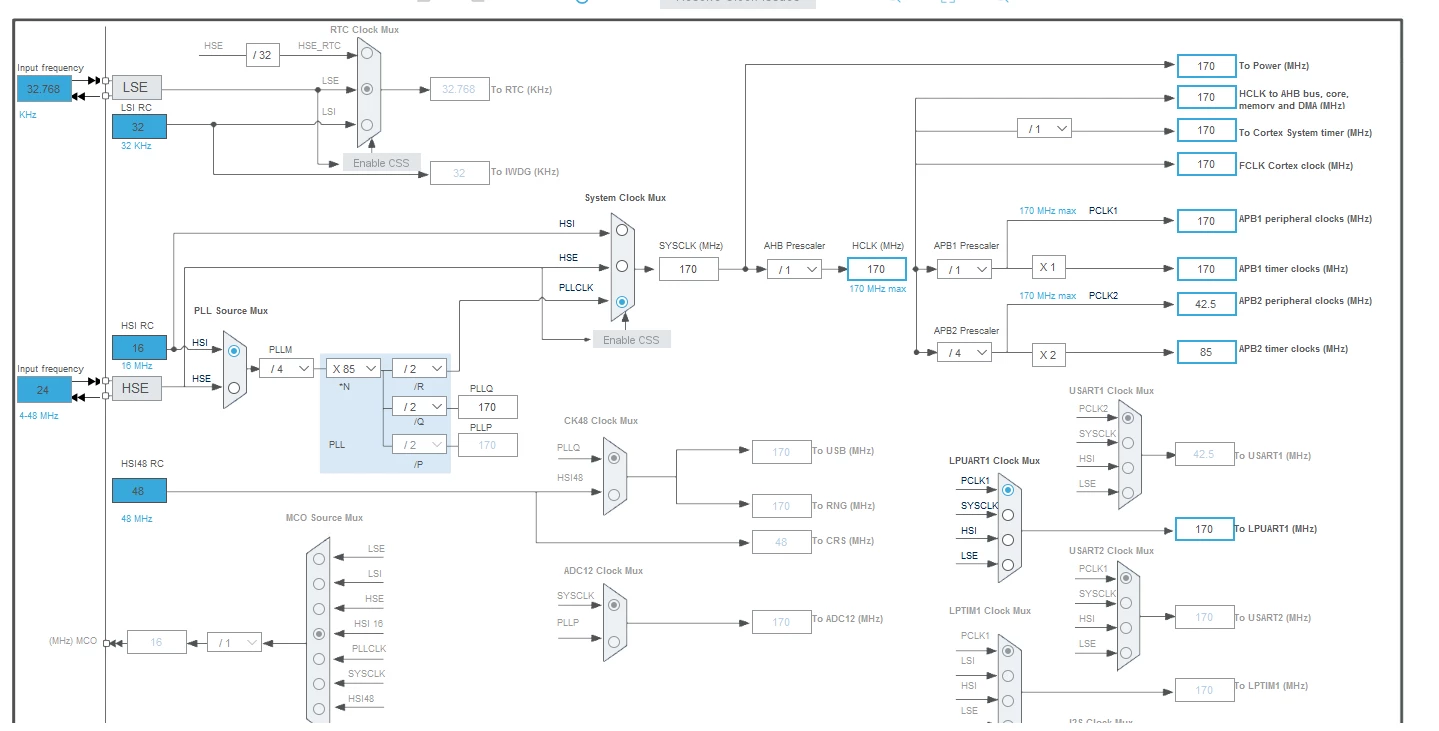The height and width of the screenshot is (731, 1439).
Task: Select LSI in LPTIM1 Clock Mux
Action: coord(1008,676)
